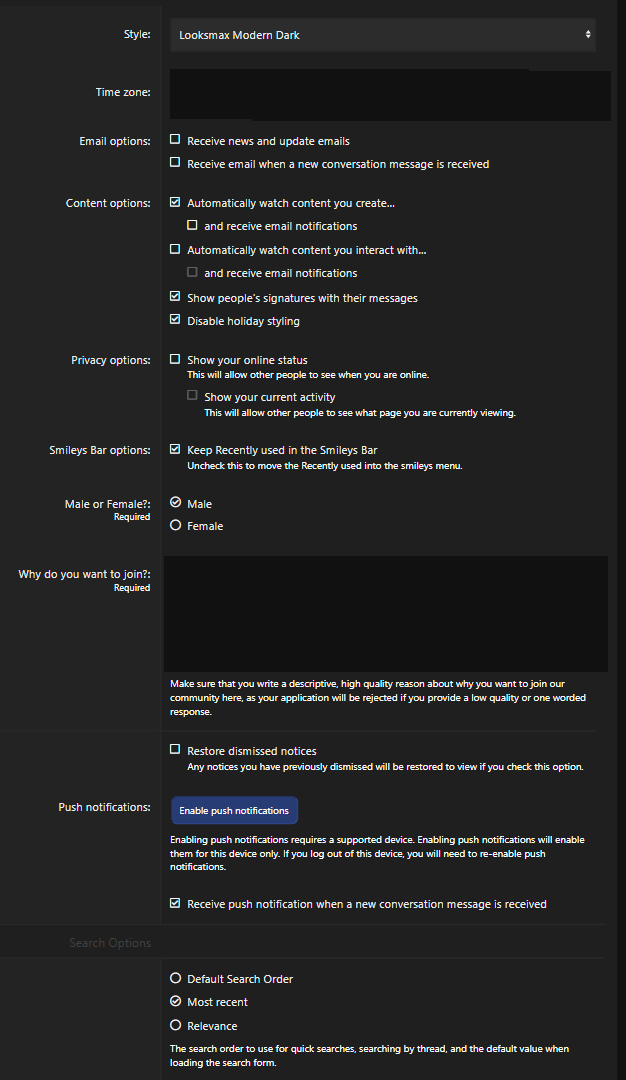Enable Show your online status

tap(176, 359)
